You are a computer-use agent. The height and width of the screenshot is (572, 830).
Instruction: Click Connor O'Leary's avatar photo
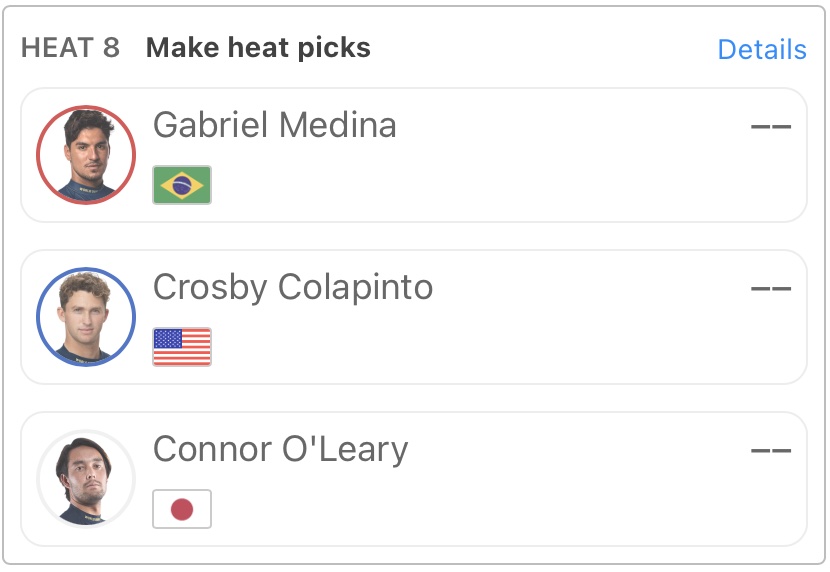point(86,478)
